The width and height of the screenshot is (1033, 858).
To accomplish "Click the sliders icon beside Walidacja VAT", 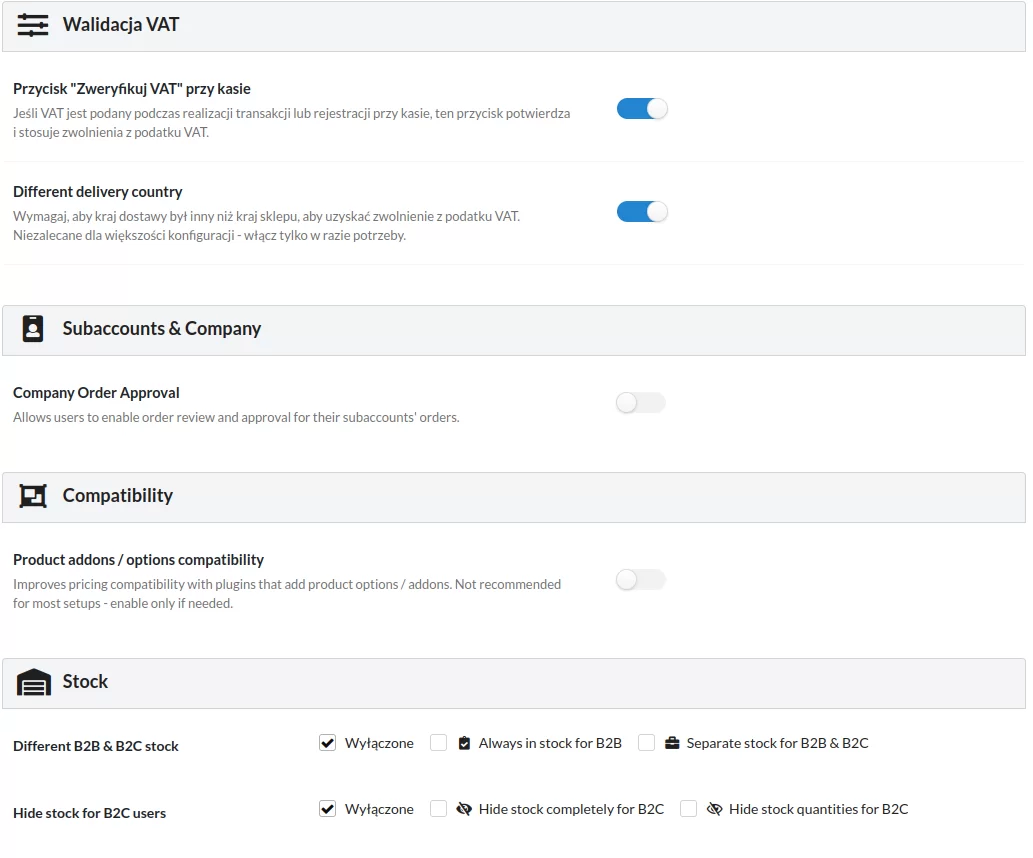I will pos(33,25).
